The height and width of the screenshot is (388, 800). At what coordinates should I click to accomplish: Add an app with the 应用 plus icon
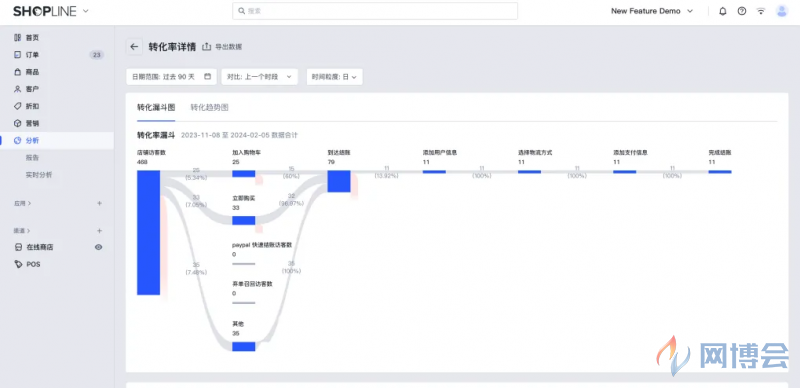[x=99, y=203]
